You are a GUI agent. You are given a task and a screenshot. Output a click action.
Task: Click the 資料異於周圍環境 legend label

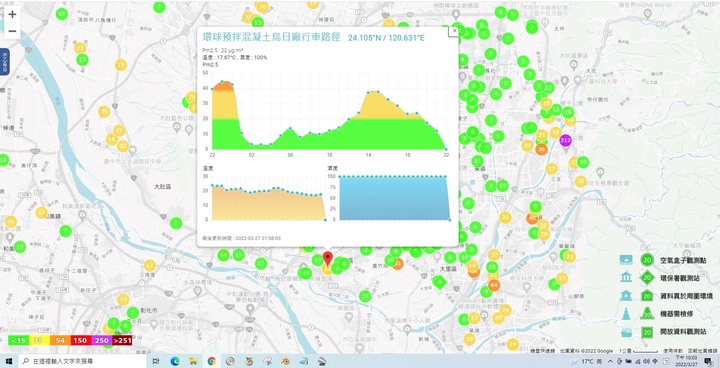pos(686,296)
